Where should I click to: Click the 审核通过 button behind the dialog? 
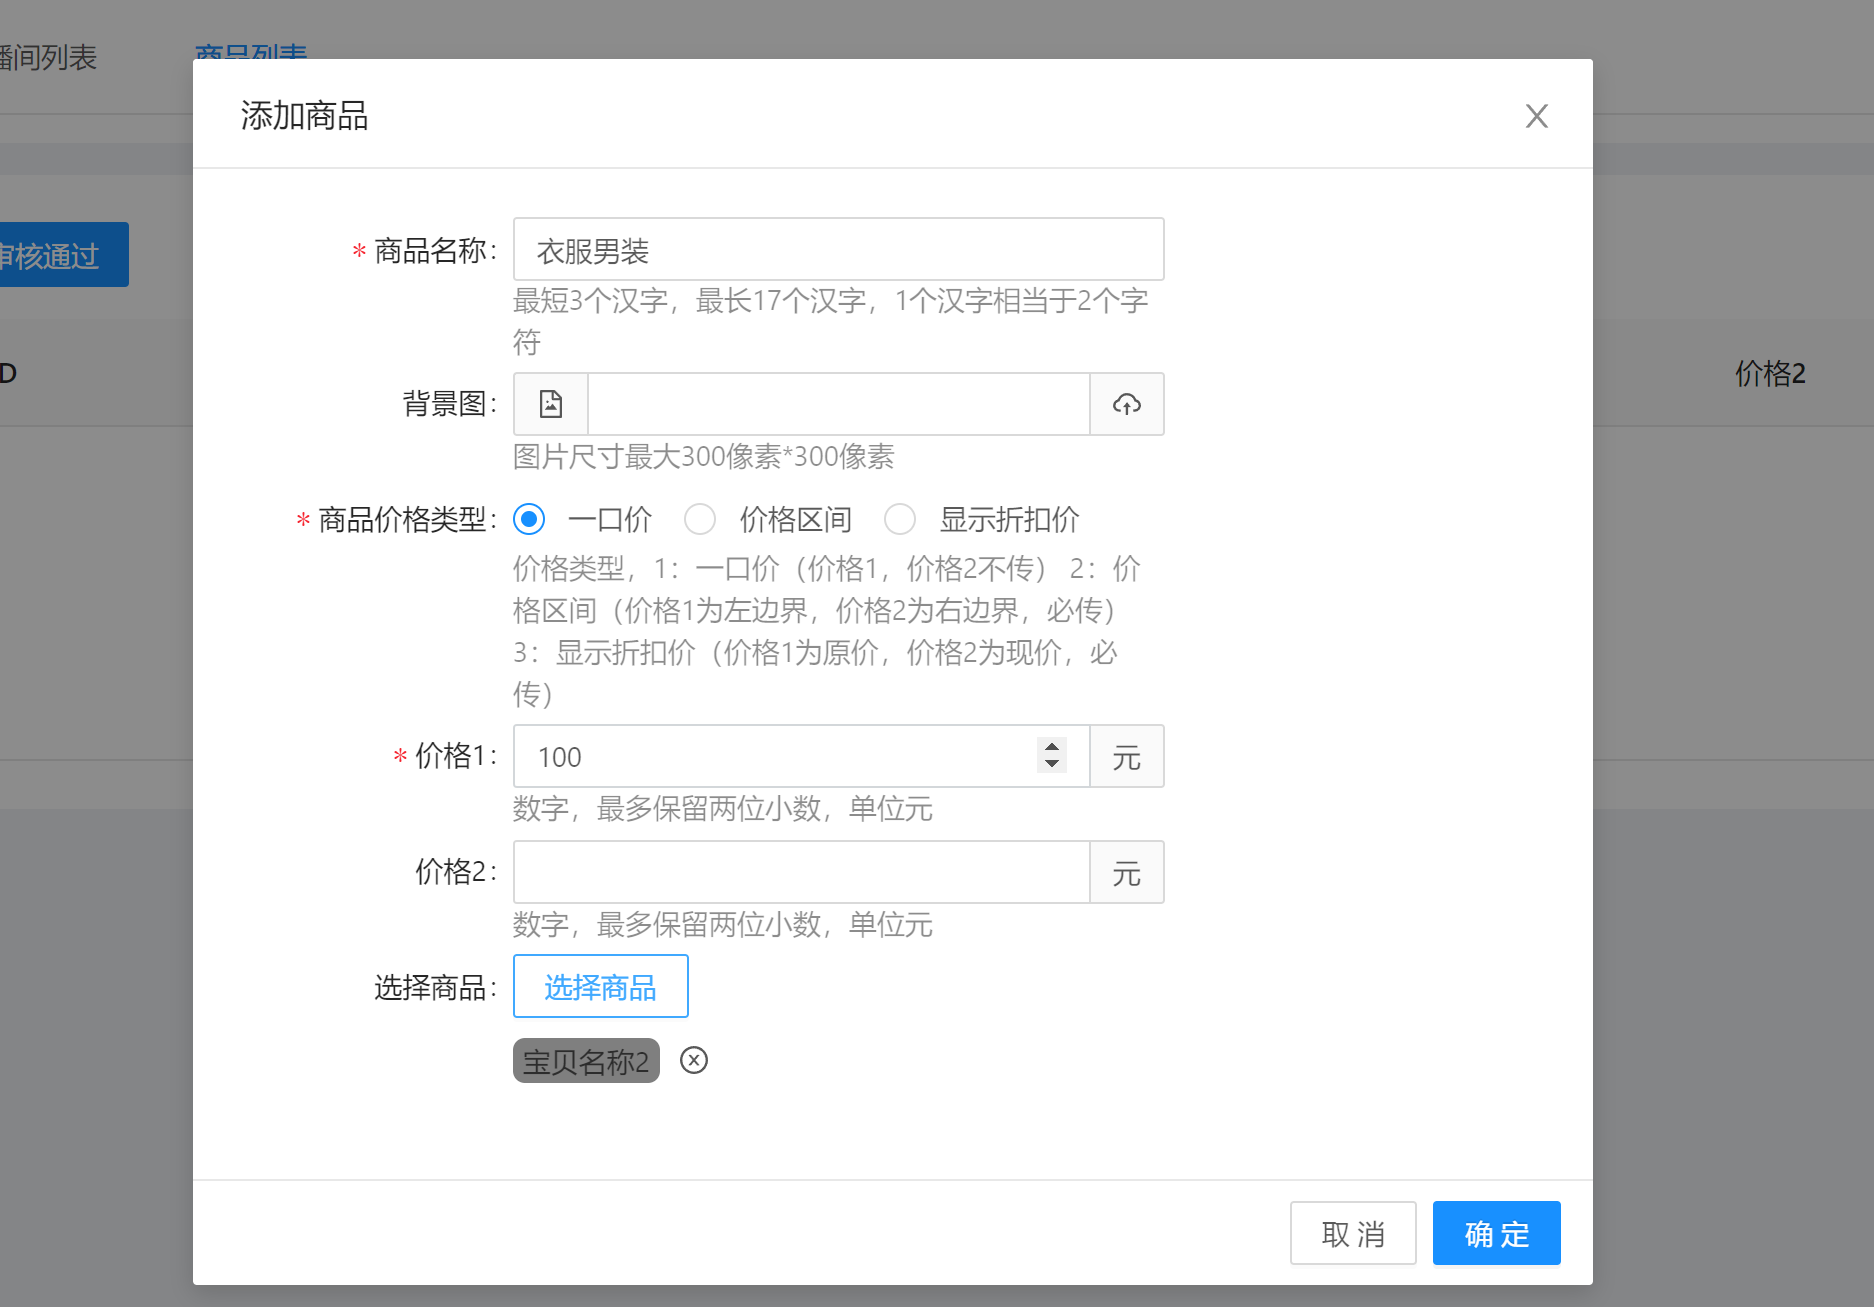pos(60,255)
